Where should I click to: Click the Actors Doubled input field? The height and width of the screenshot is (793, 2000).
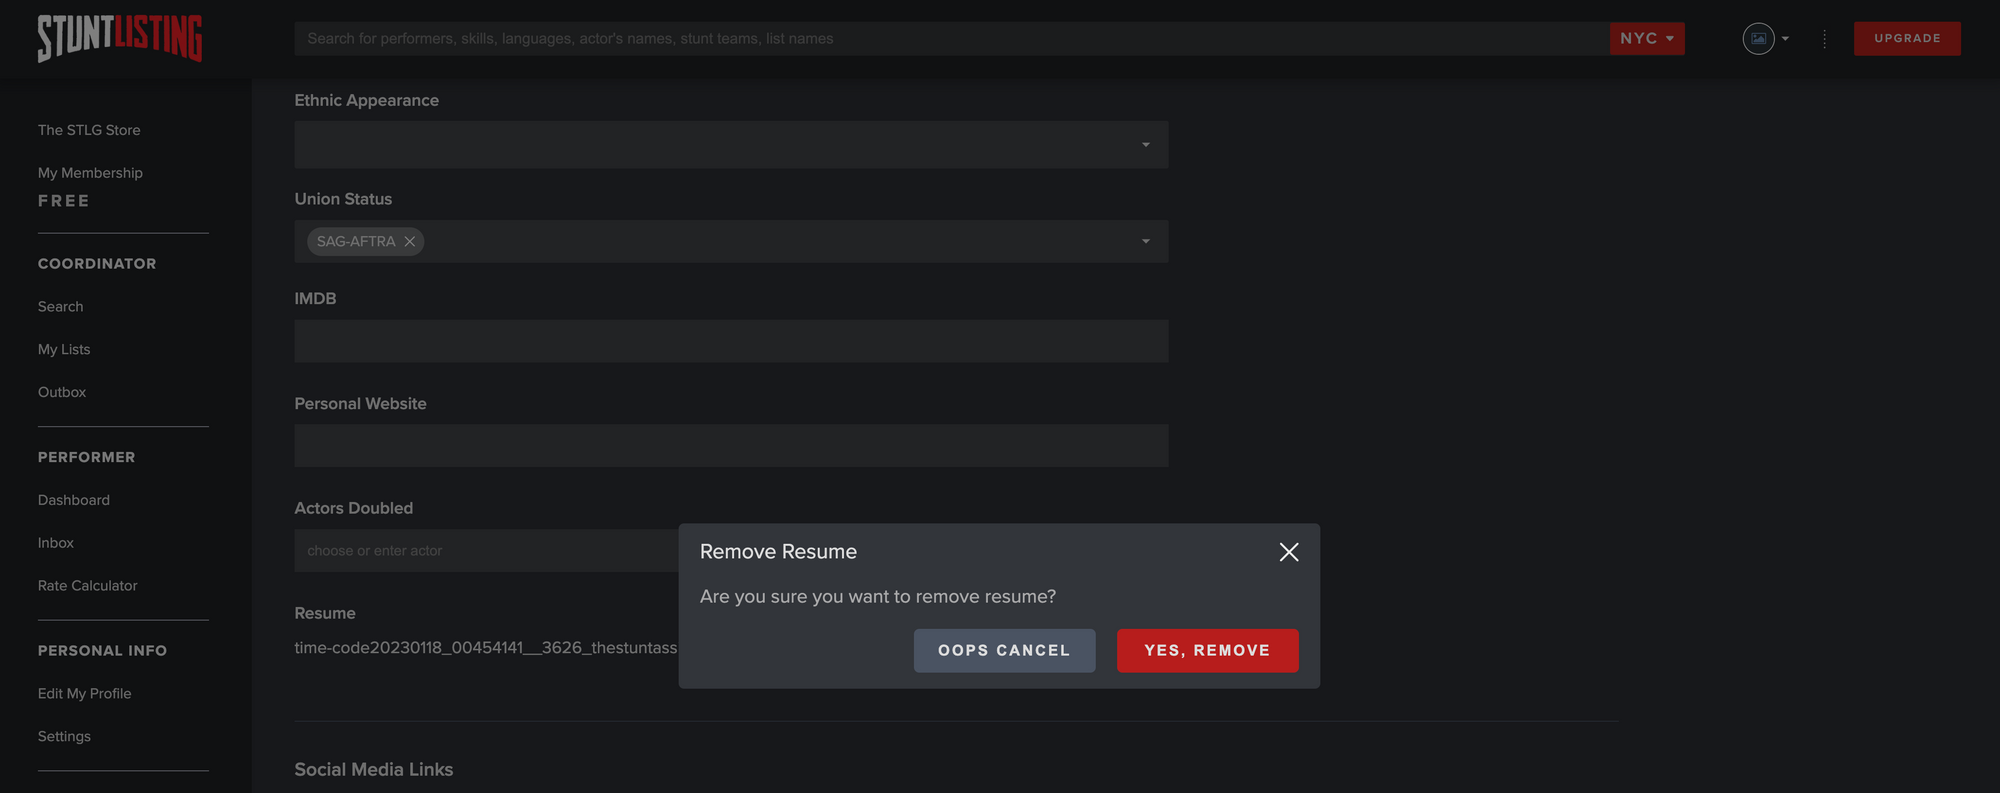point(486,551)
